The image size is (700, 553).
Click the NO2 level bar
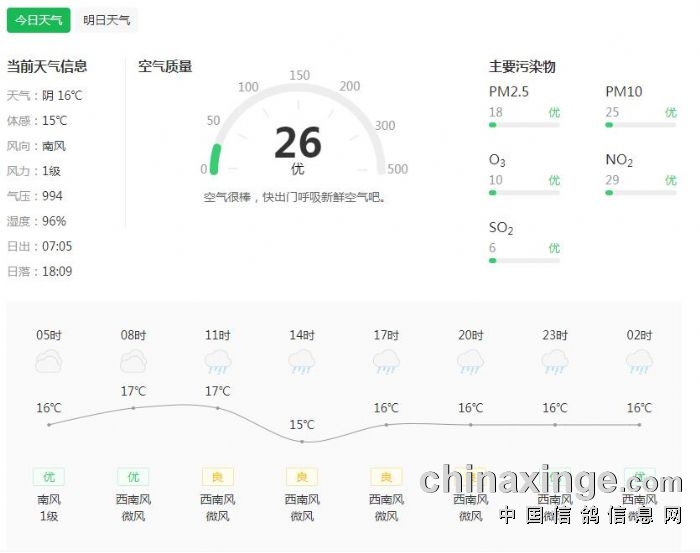641,193
